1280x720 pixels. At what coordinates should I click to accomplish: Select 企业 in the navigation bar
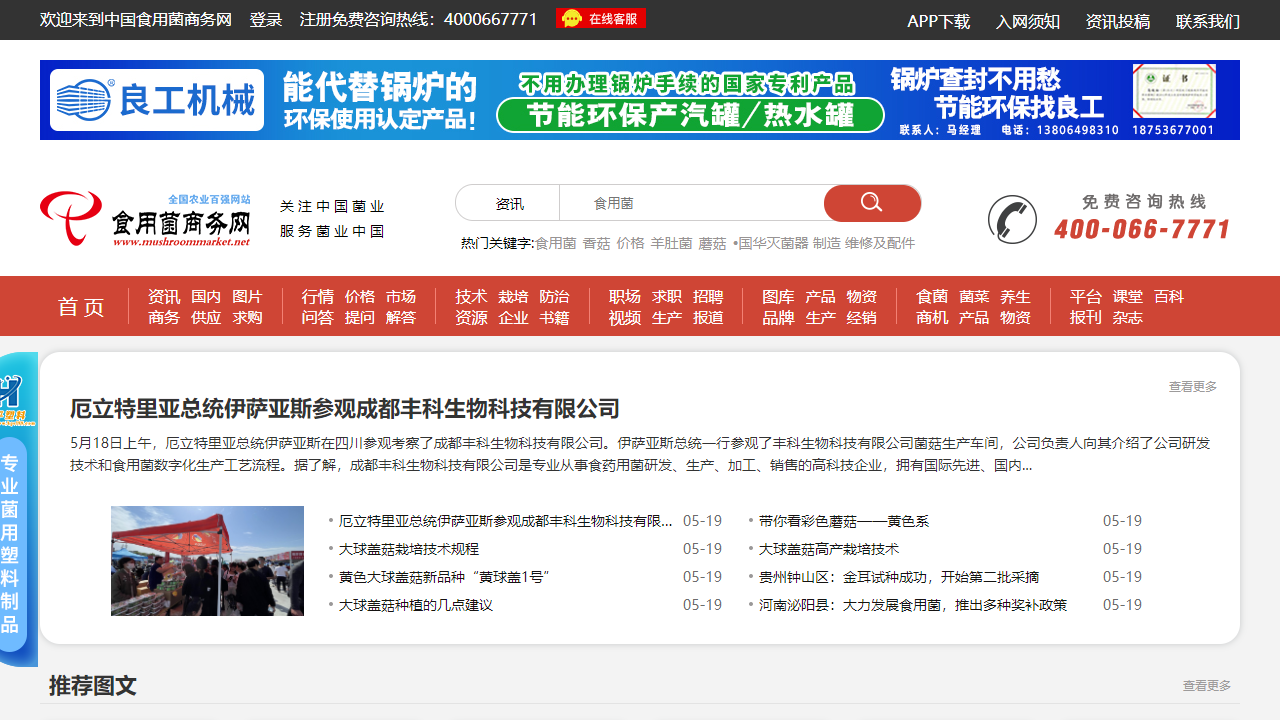[x=513, y=318]
